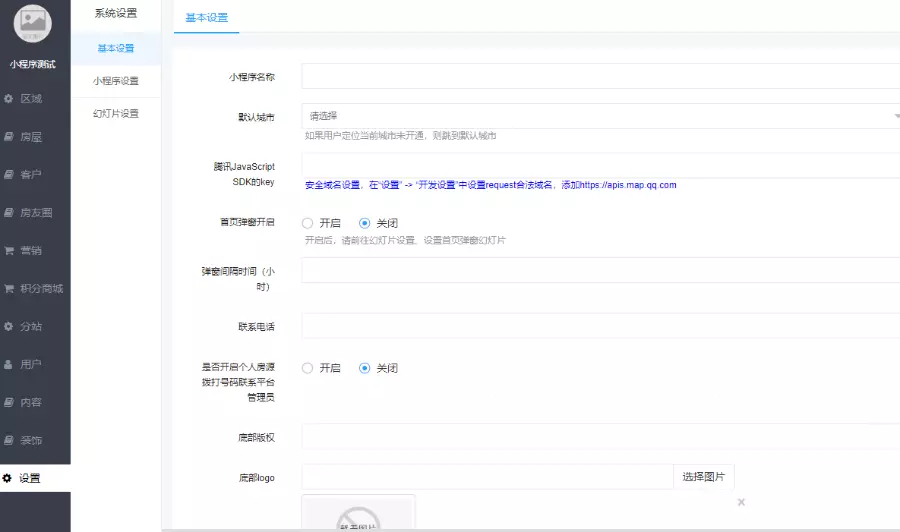900x532 pixels.
Task: Switch to the 基本设置 tab
Action: tap(207, 18)
